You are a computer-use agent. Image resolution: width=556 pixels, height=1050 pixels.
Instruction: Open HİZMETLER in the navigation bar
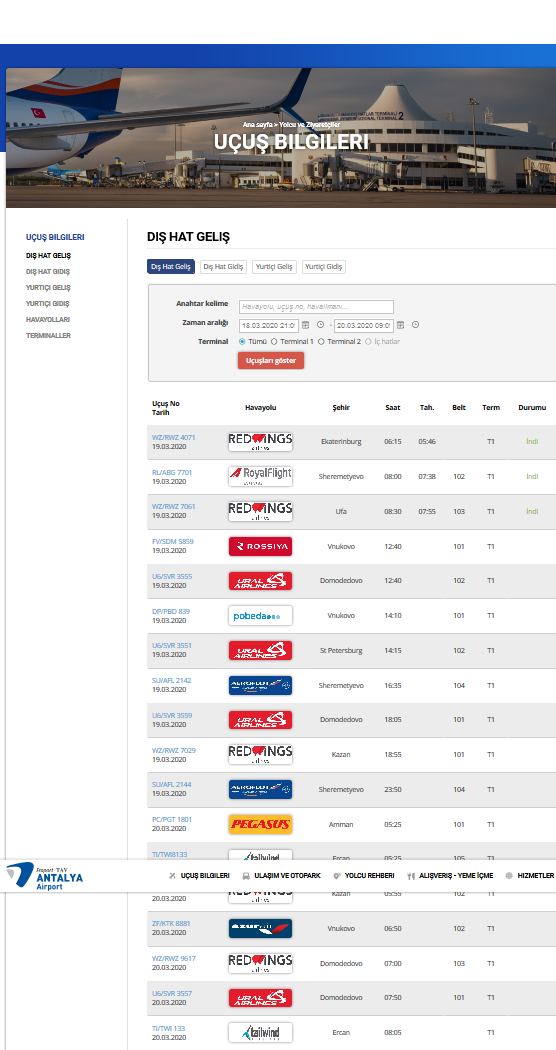coord(530,876)
